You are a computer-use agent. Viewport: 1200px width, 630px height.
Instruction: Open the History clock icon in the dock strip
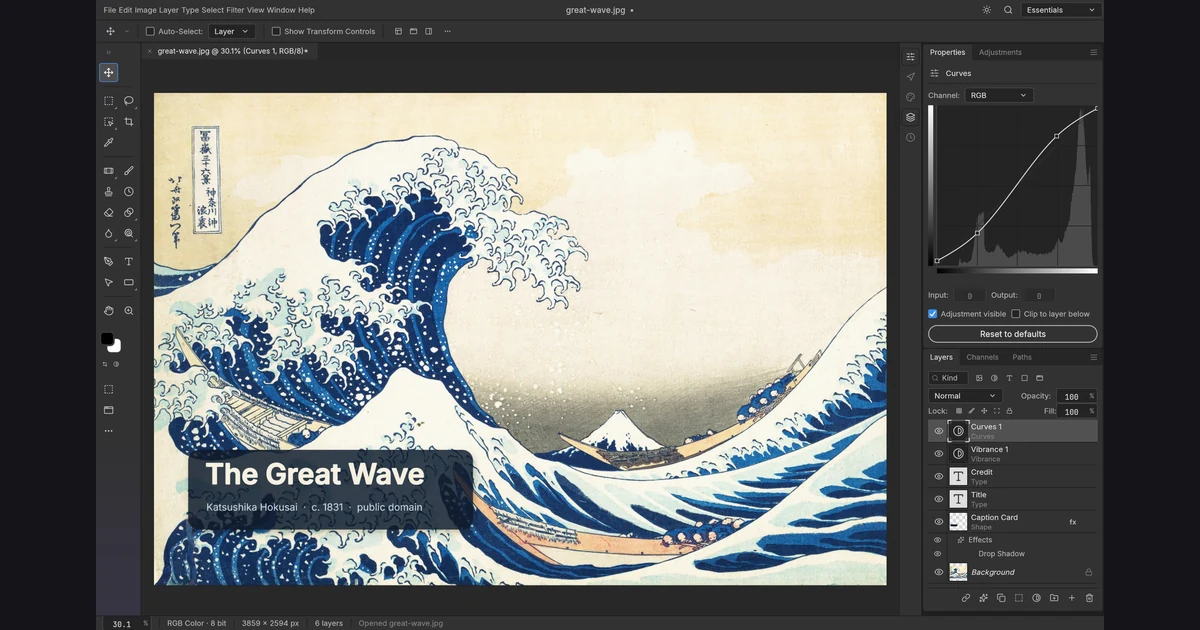910,137
